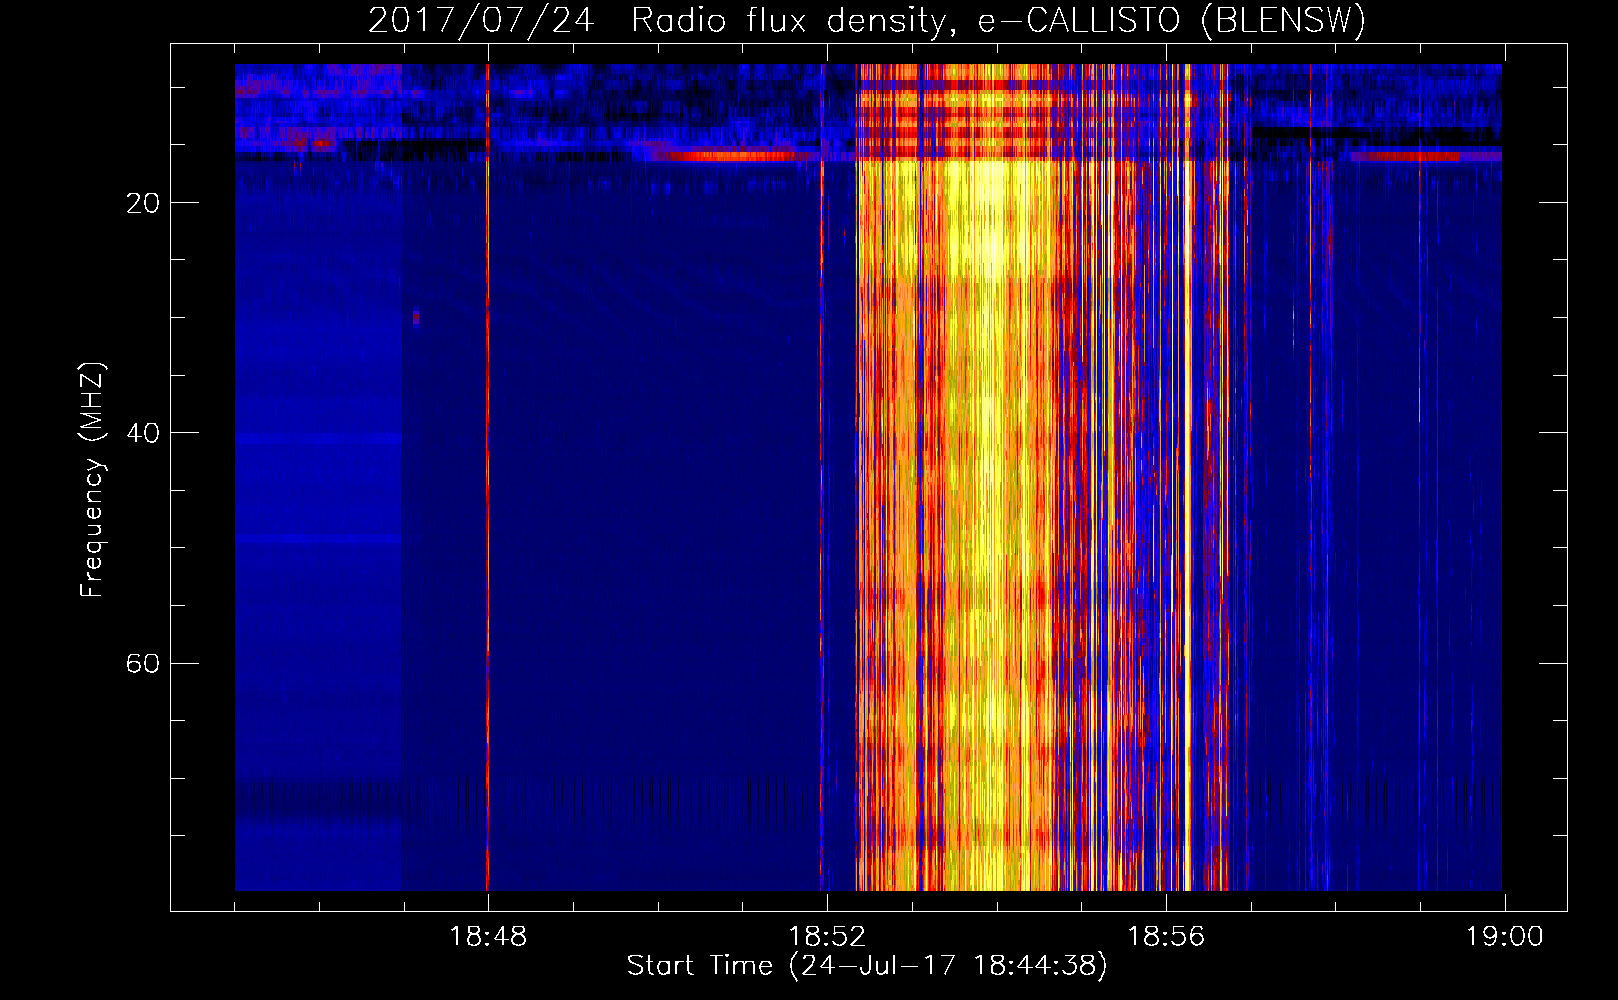Click the 40 MHz frequency tick label
The image size is (1618, 1000).
(143, 433)
